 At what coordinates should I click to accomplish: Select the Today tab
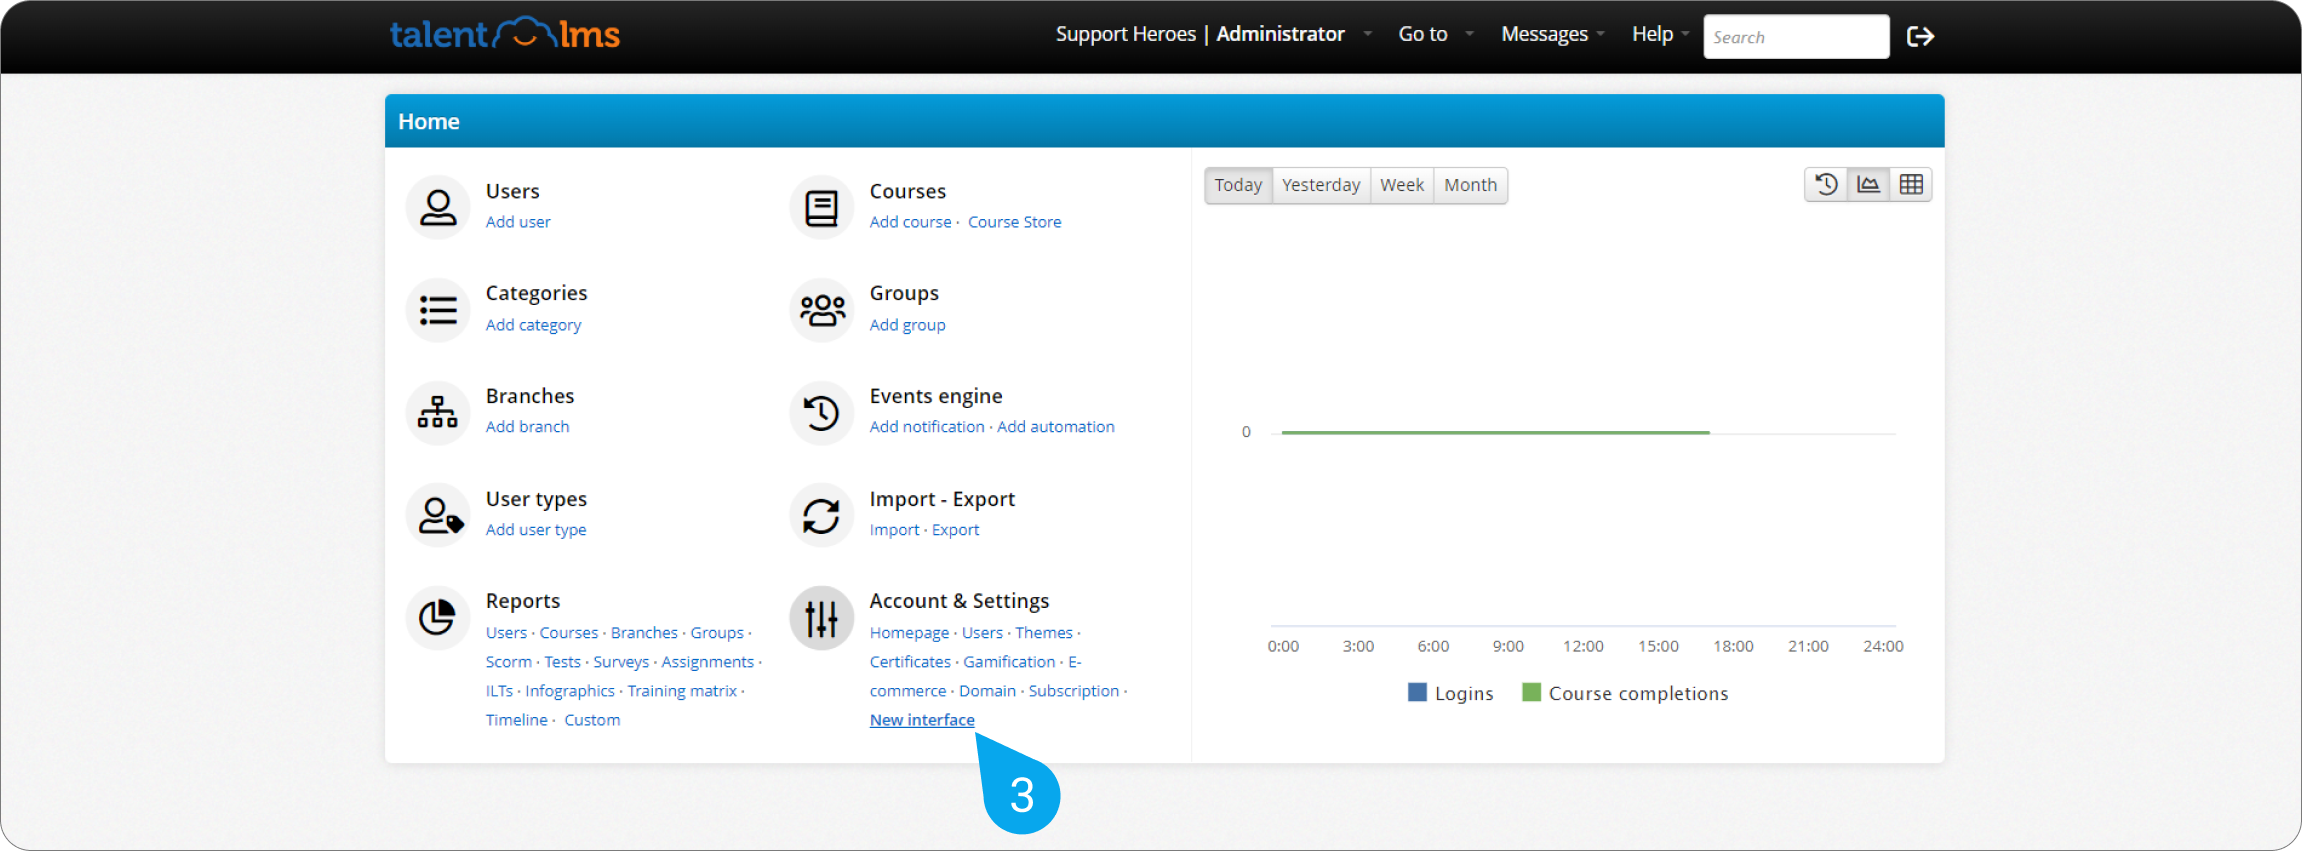(1238, 185)
